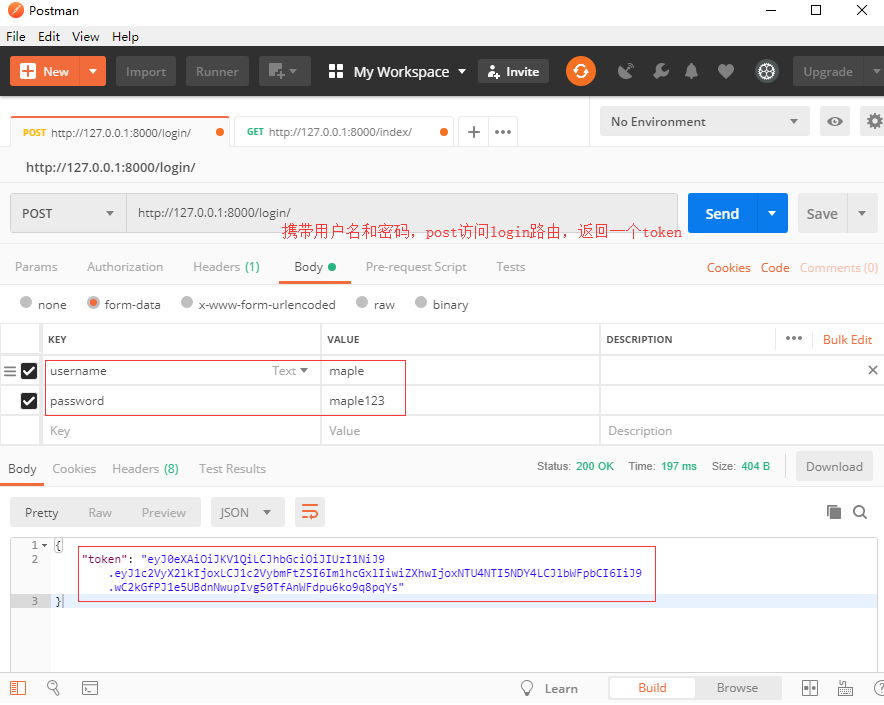Open tab options ellipsis menu
Viewport: 884px width, 705px height.
[x=503, y=132]
